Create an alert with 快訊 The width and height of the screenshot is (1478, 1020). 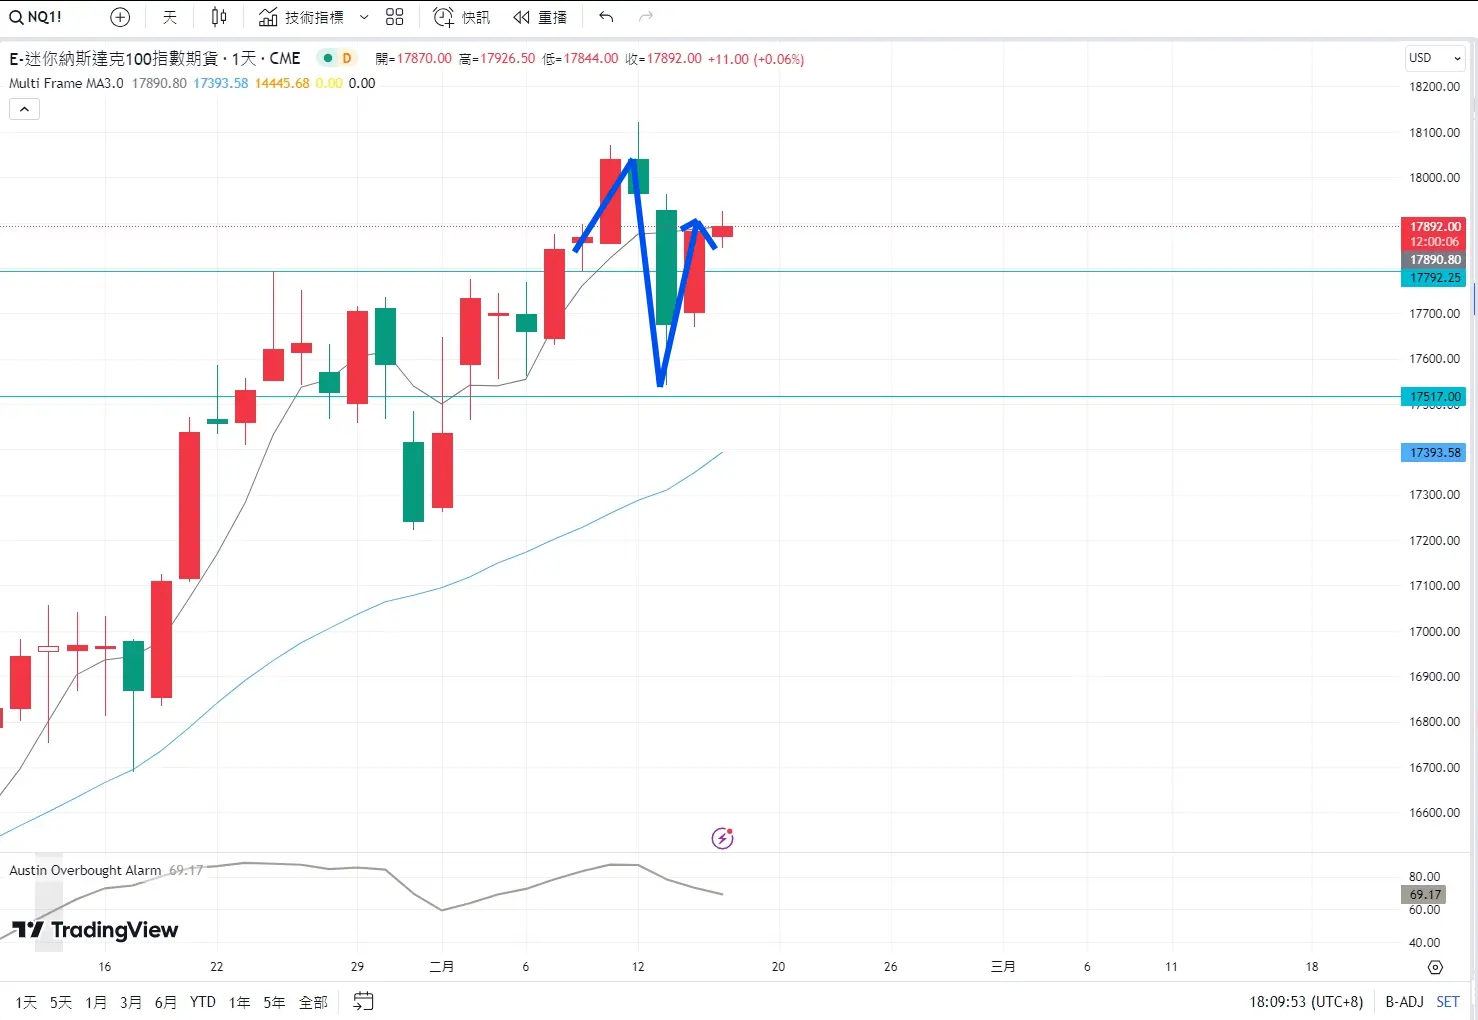click(461, 17)
